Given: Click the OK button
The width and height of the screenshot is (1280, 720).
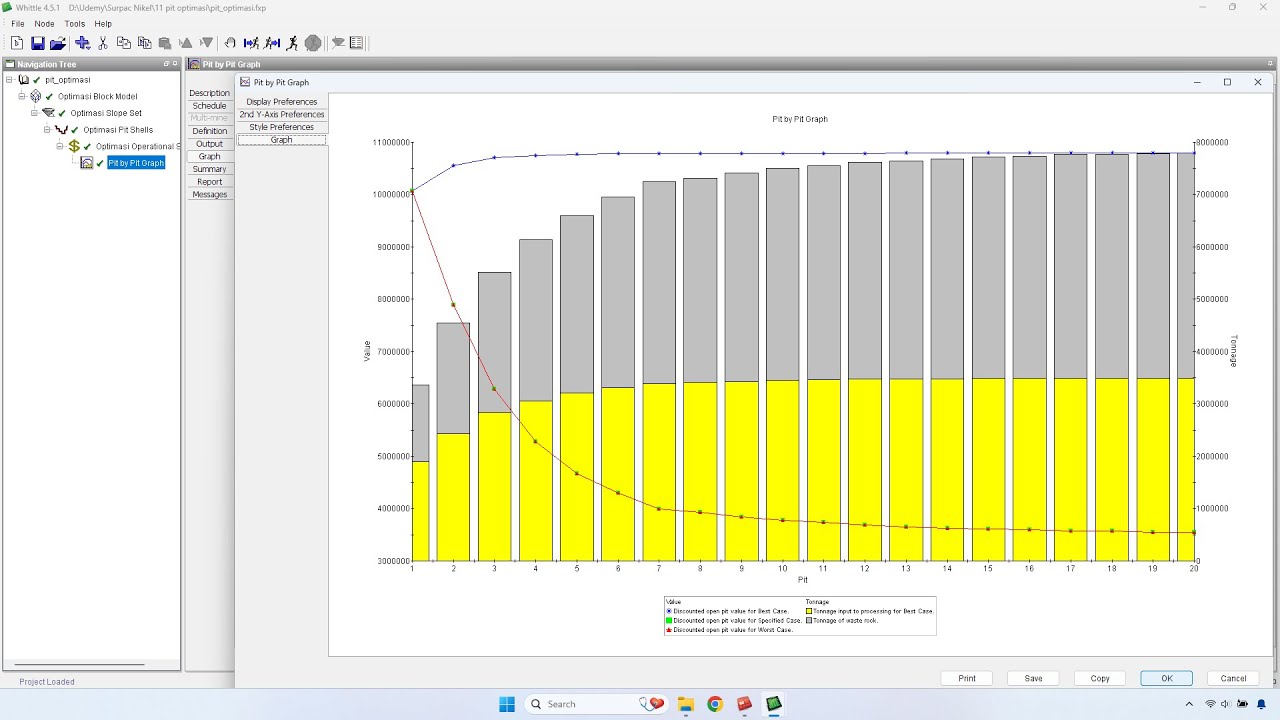Looking at the screenshot, I should coord(1167,678).
